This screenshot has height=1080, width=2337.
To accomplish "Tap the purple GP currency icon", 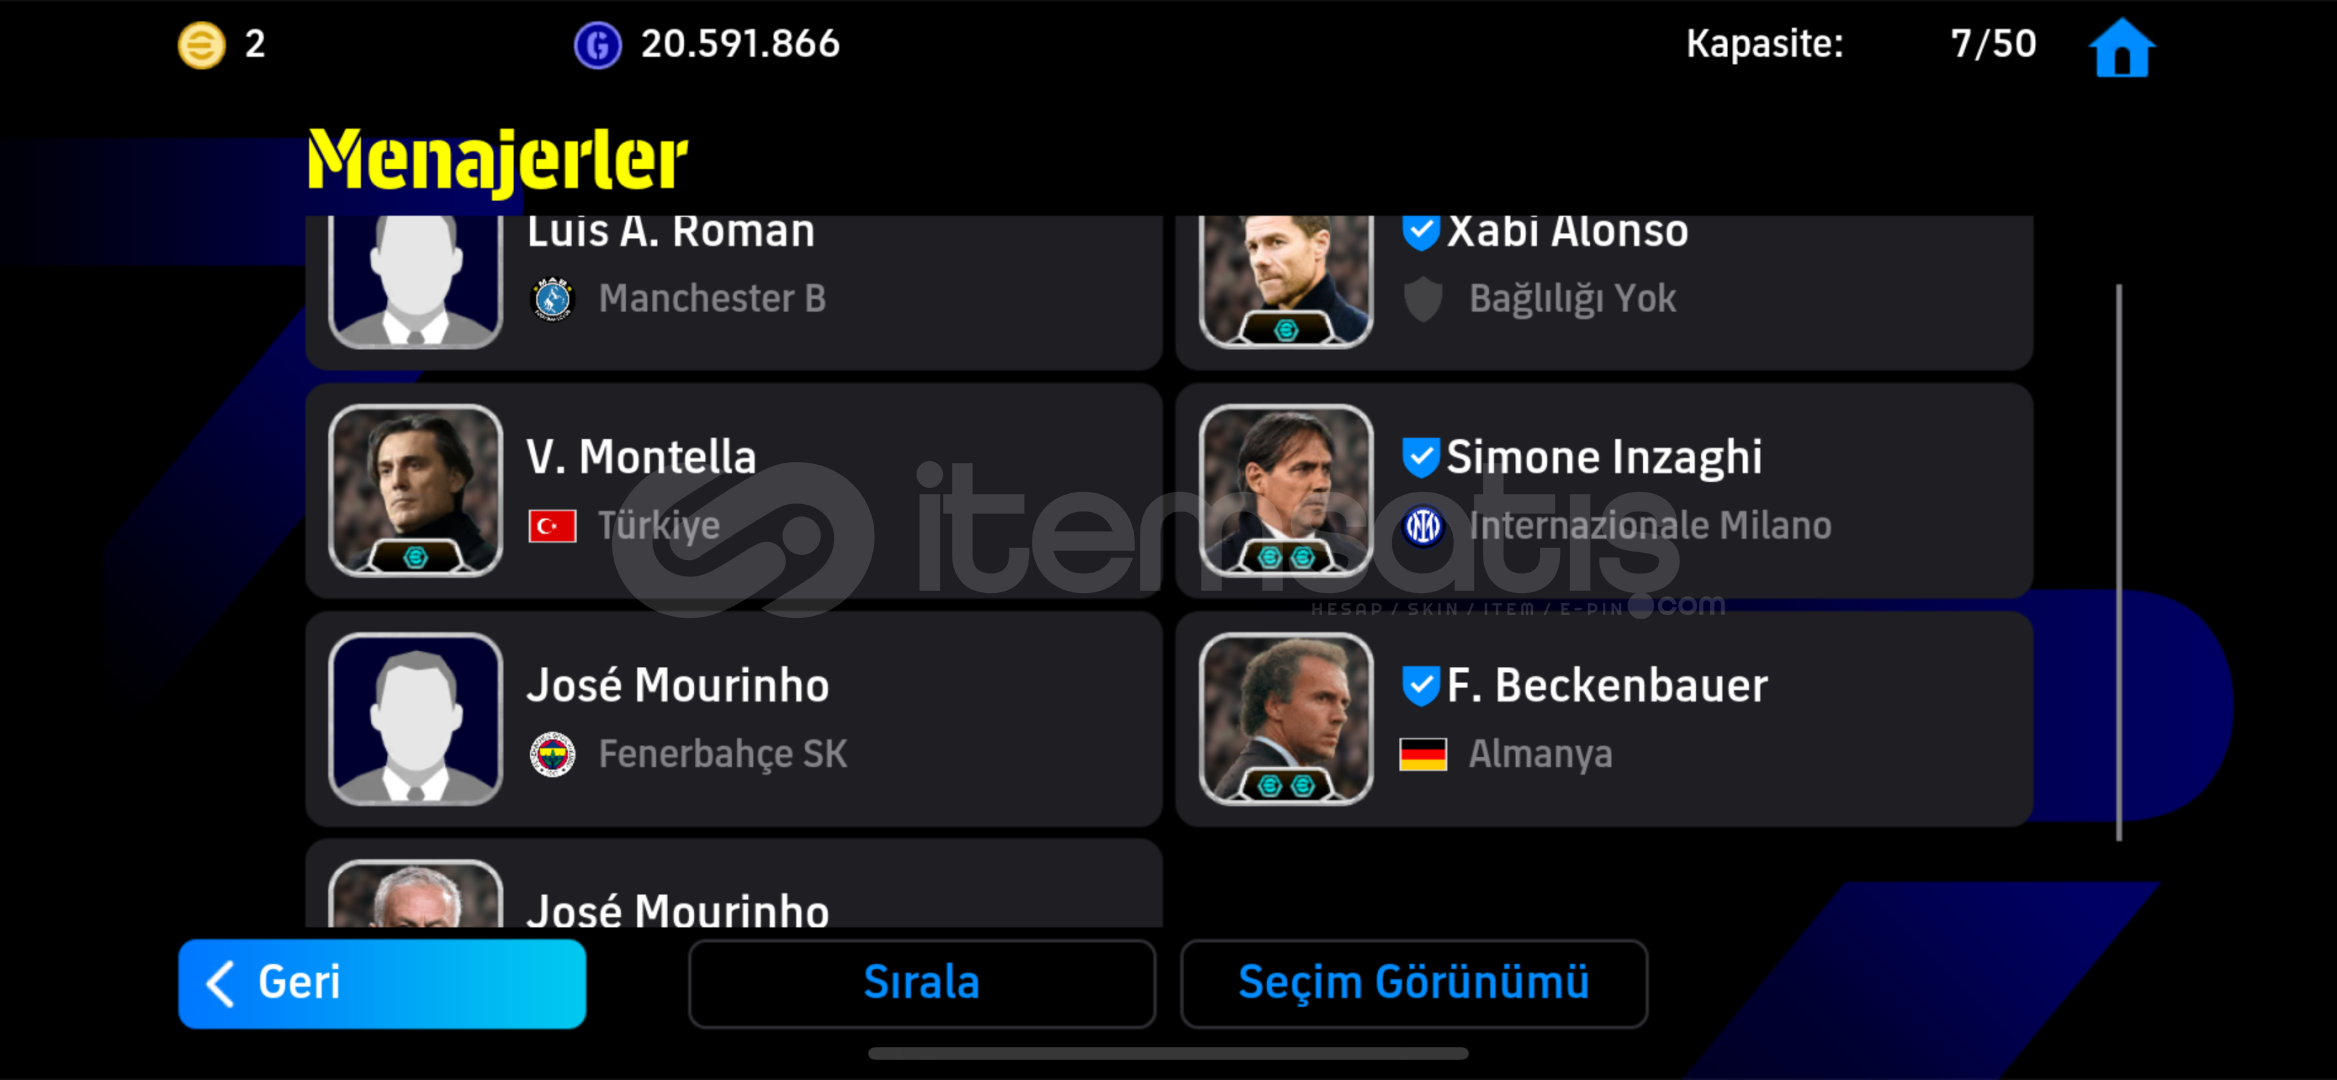I will pyautogui.click(x=597, y=45).
